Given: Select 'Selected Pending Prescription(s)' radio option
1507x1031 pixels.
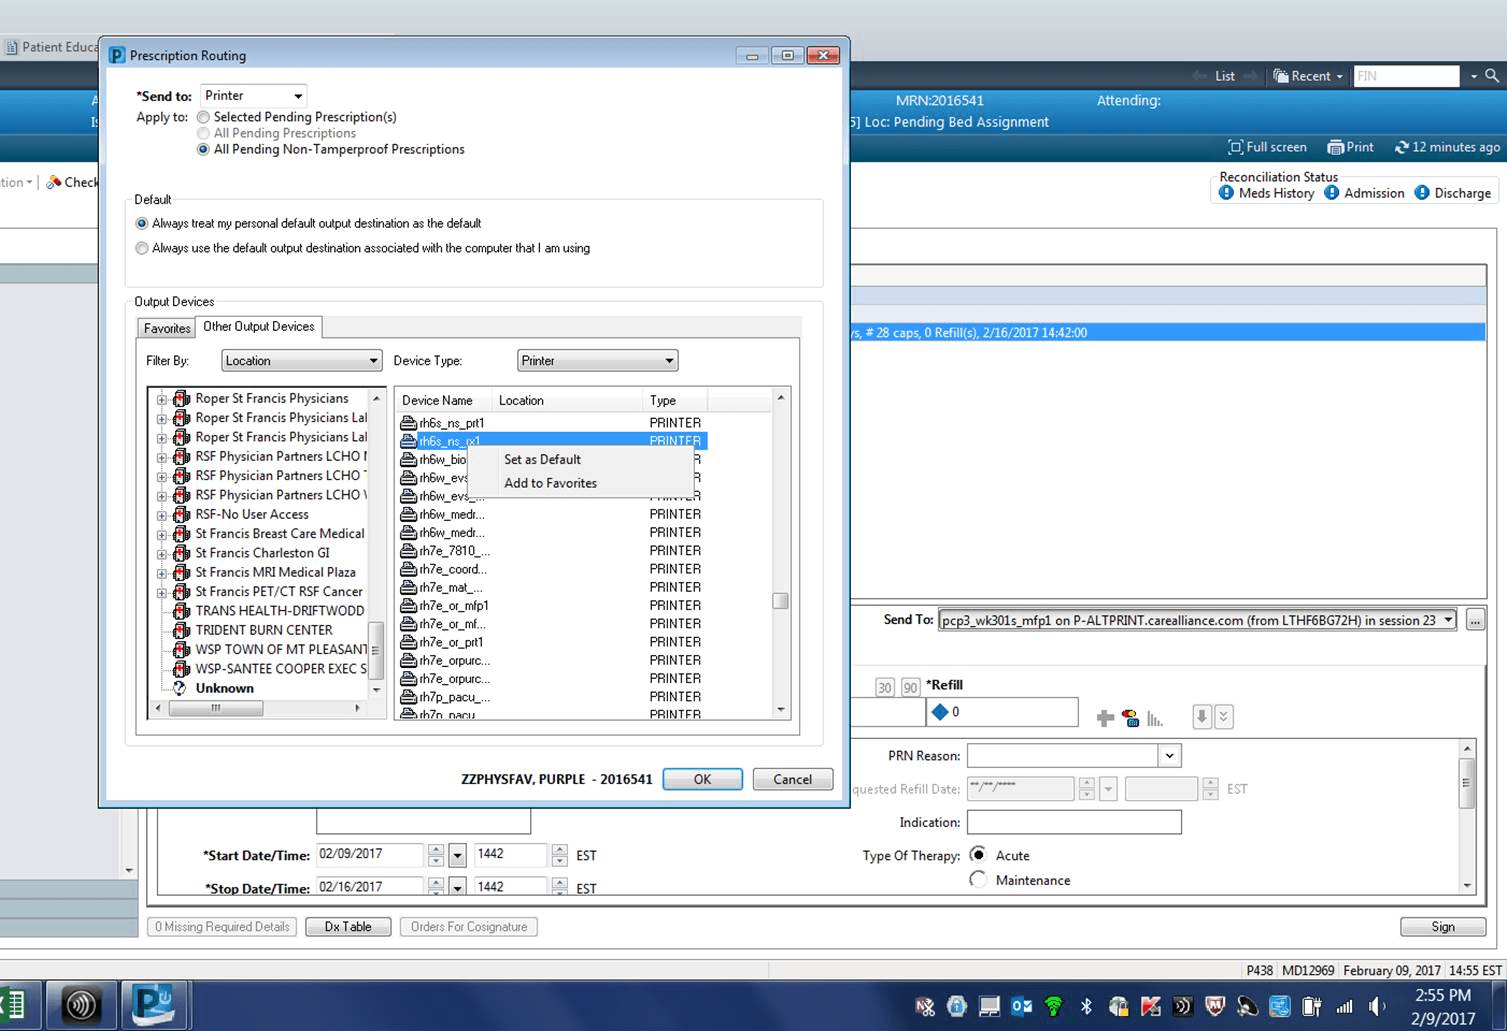Looking at the screenshot, I should click(x=203, y=117).
